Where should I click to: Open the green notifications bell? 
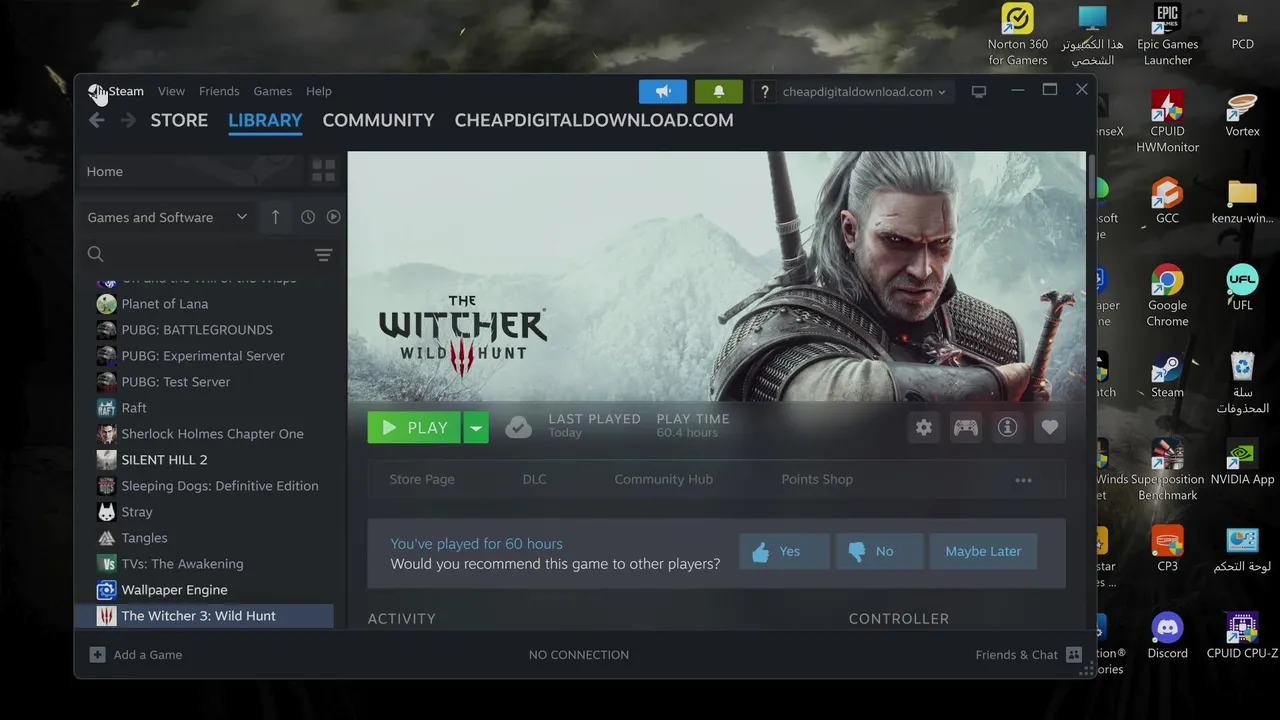(718, 91)
